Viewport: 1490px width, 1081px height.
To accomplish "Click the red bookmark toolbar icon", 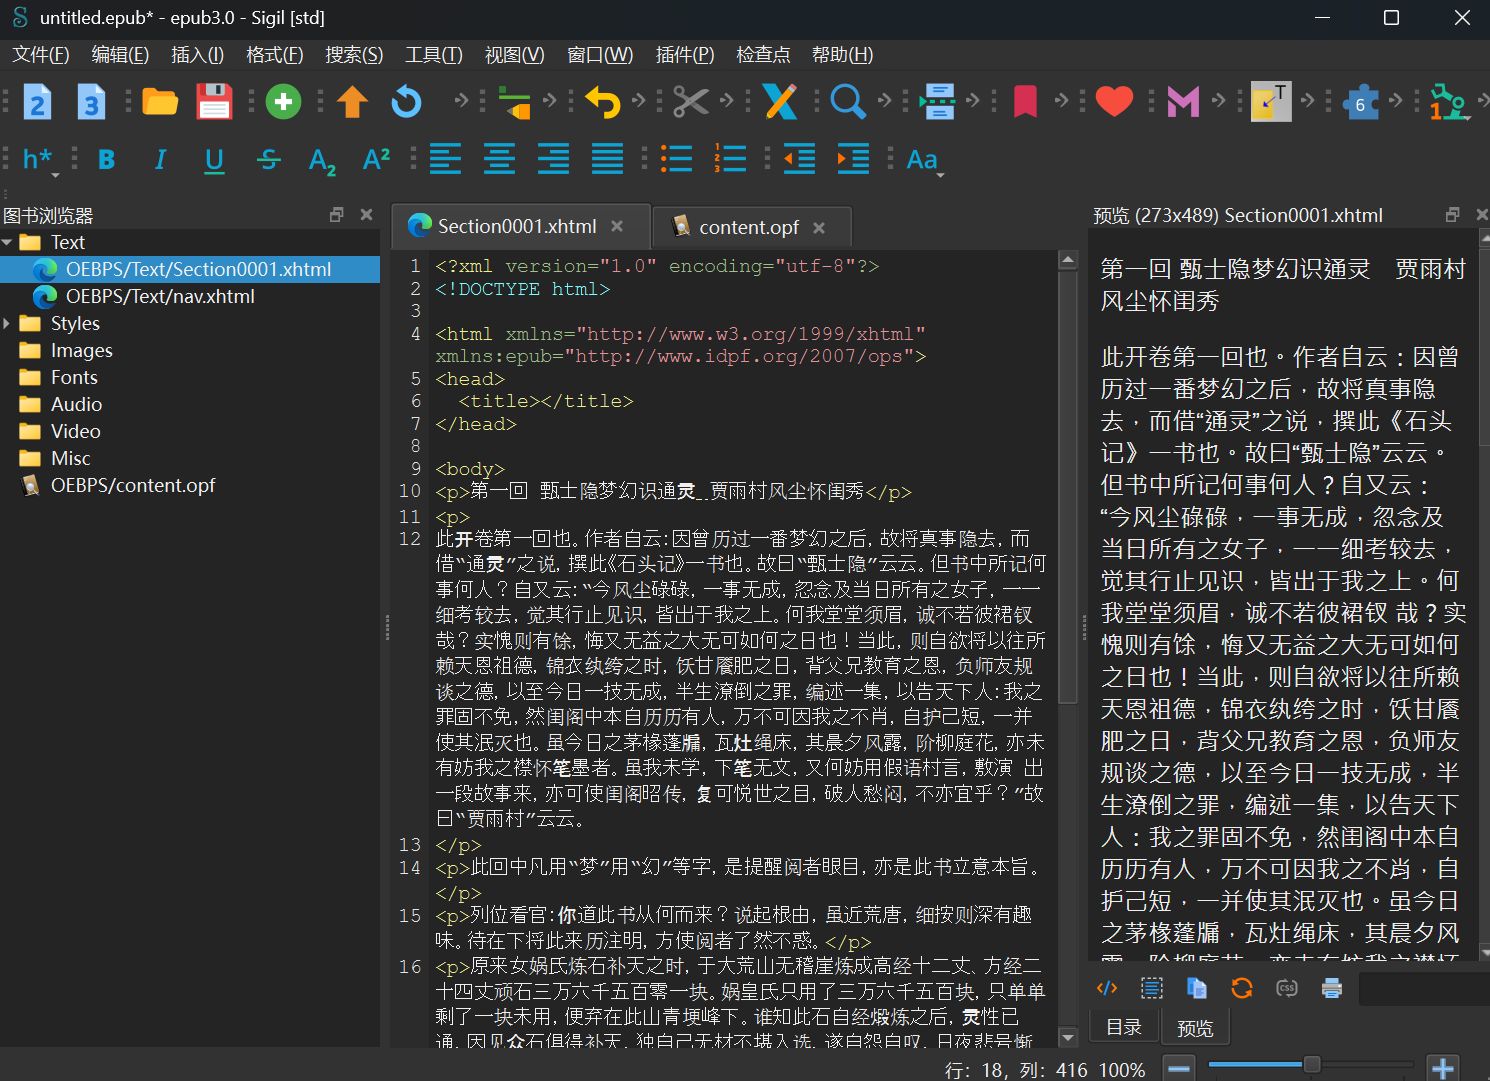I will tap(1025, 102).
